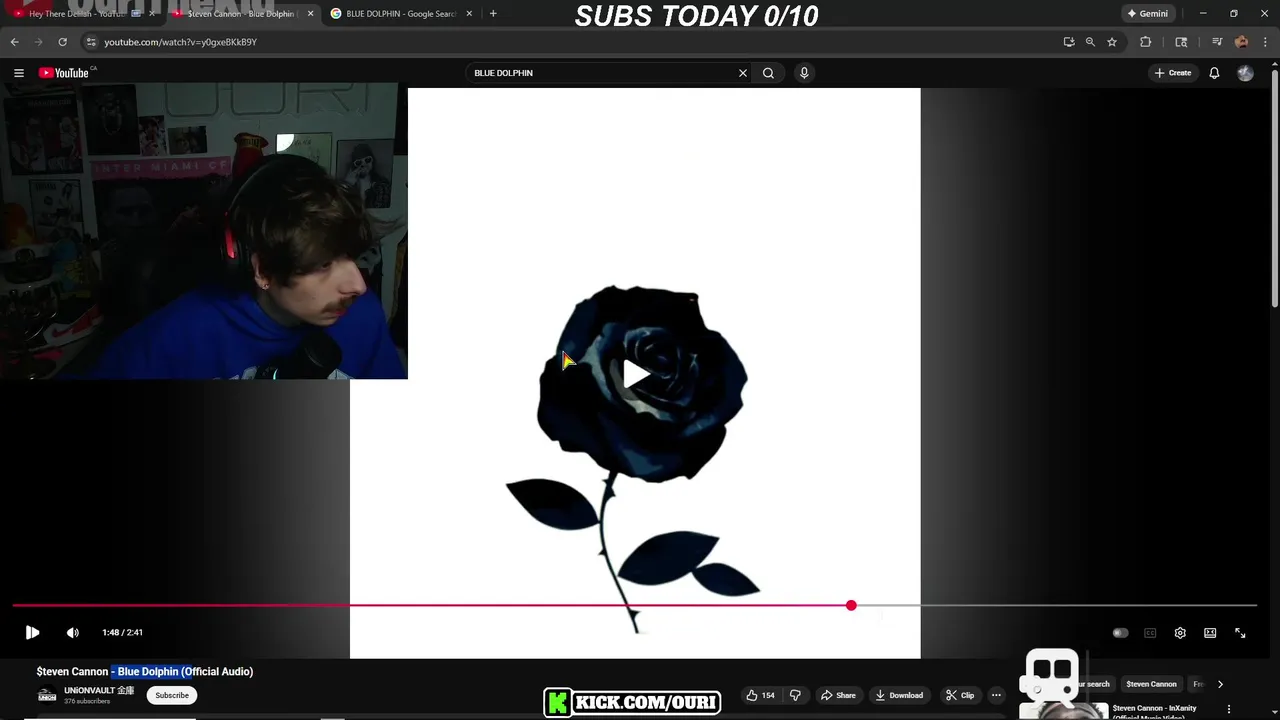The width and height of the screenshot is (1280, 720).
Task: Like the video with 154 likes
Action: click(x=761, y=695)
